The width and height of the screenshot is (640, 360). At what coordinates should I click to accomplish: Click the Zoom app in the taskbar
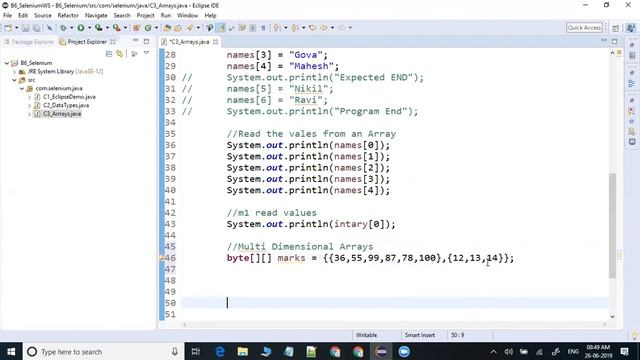404,351
